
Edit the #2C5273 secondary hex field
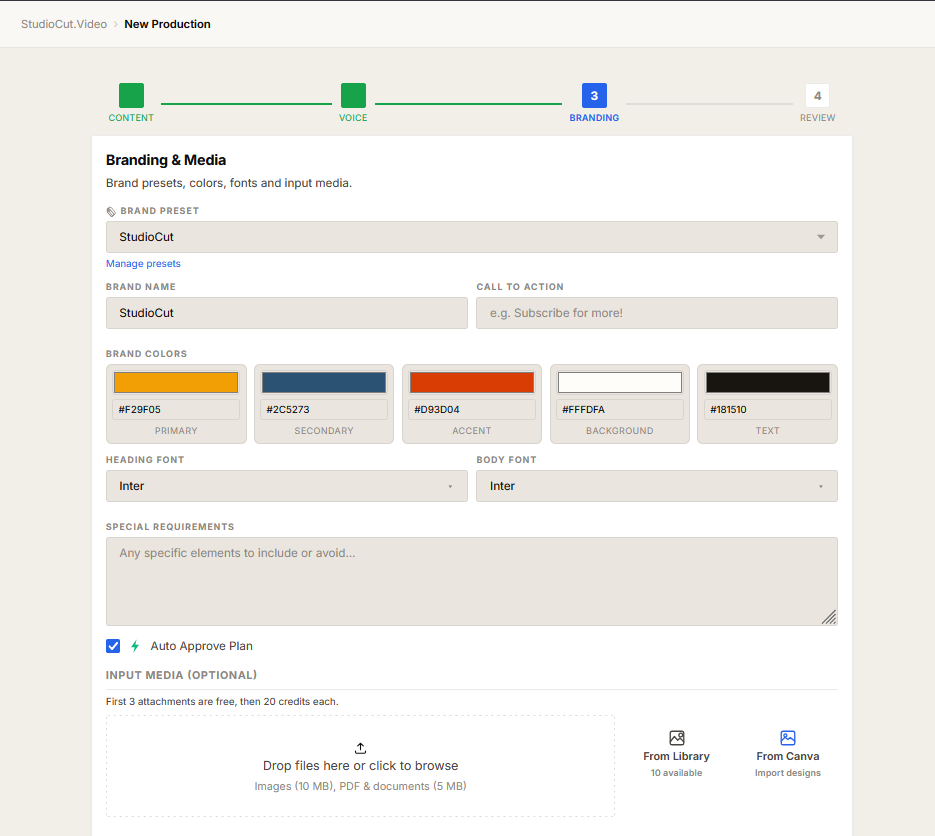click(324, 410)
